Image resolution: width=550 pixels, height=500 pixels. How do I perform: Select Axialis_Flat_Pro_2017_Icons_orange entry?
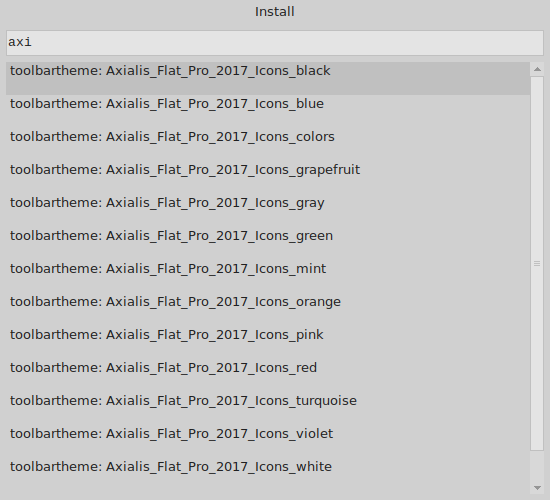pos(268,309)
